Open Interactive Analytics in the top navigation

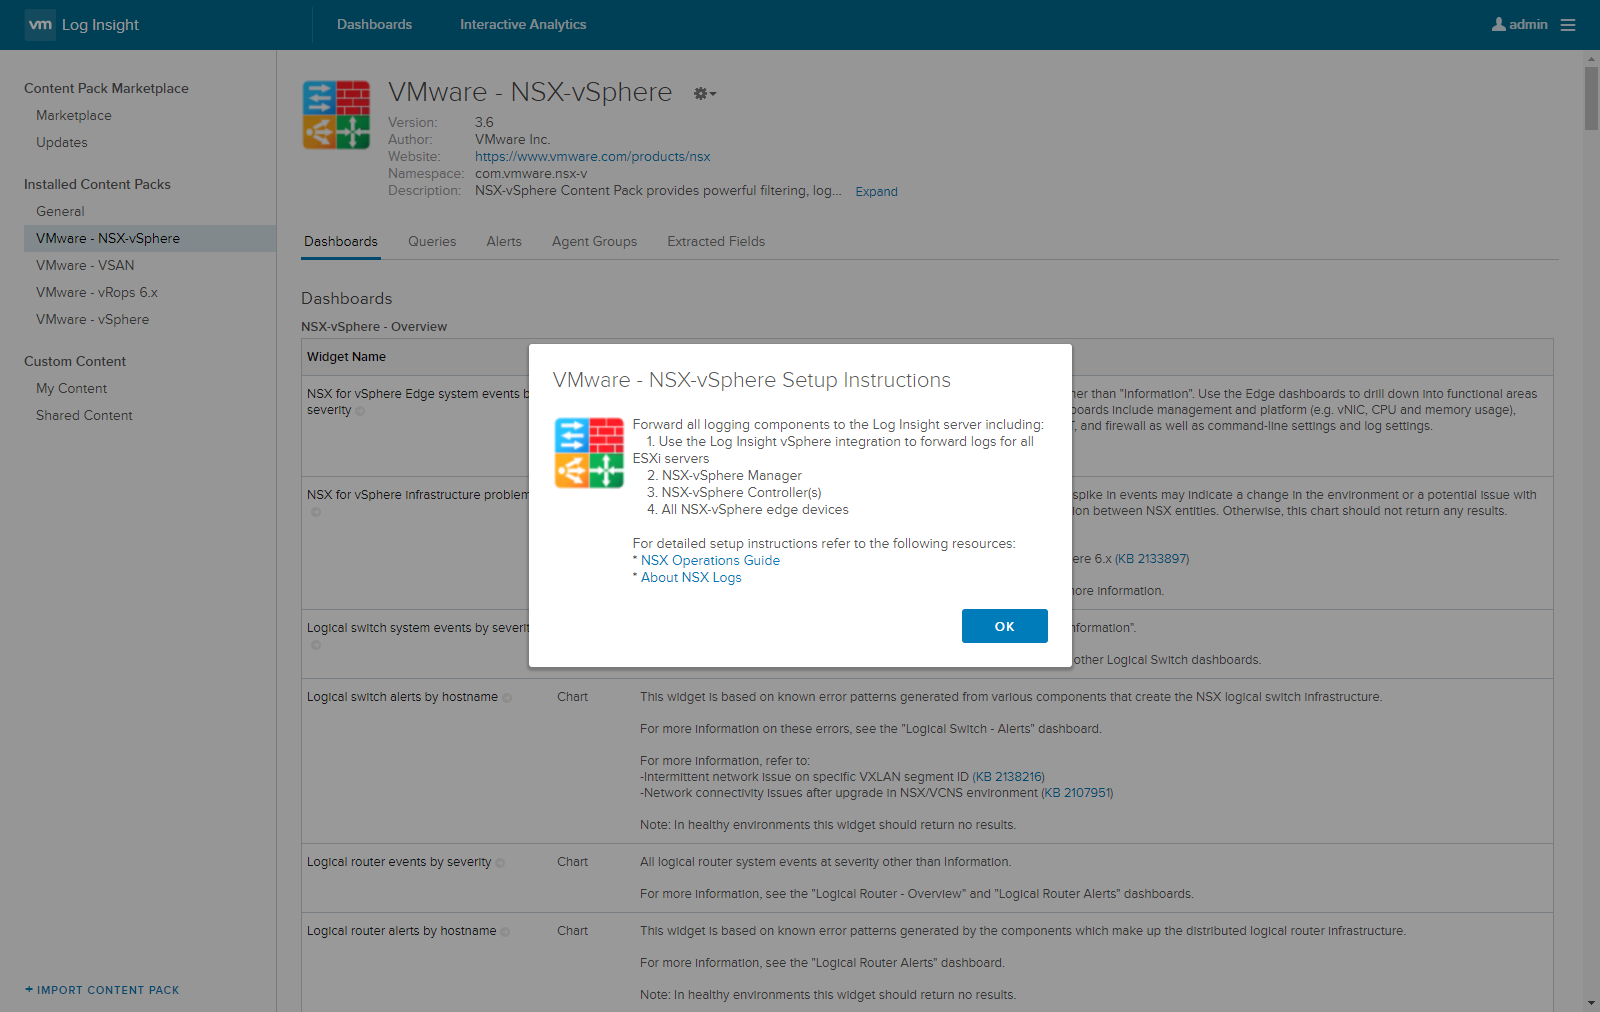[523, 24]
